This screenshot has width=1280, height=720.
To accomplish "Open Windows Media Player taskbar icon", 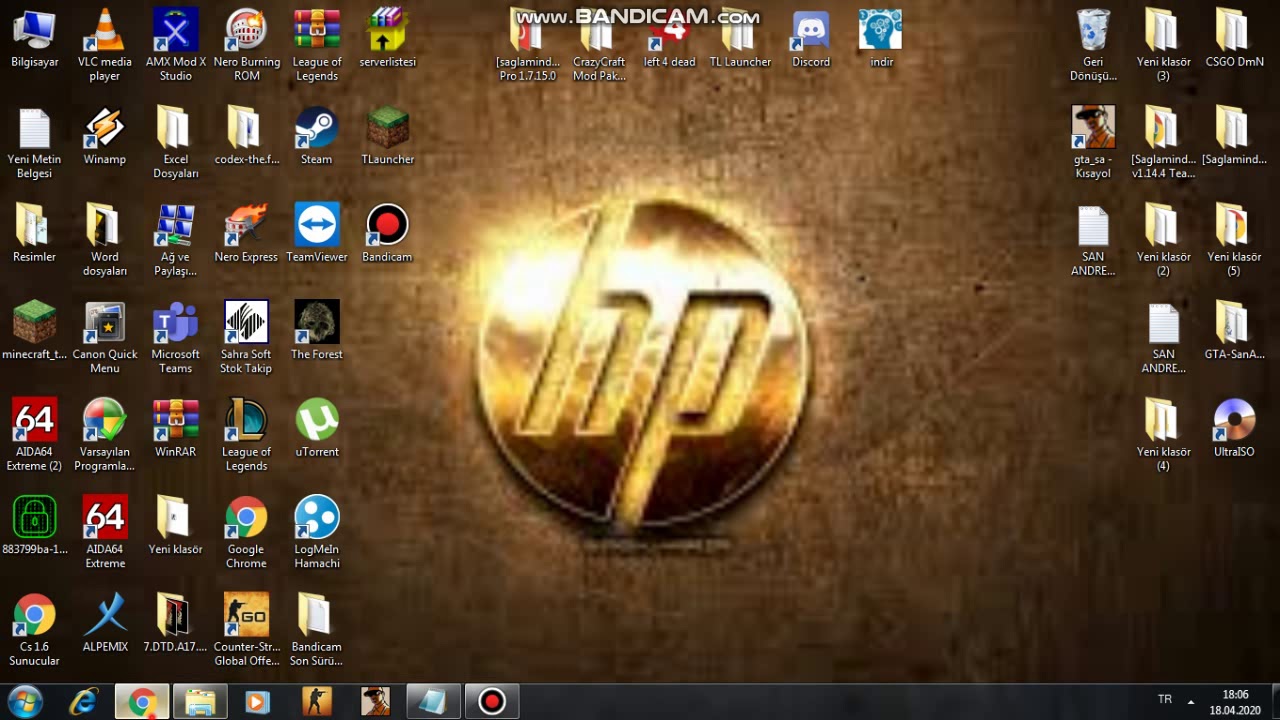I will [x=257, y=702].
